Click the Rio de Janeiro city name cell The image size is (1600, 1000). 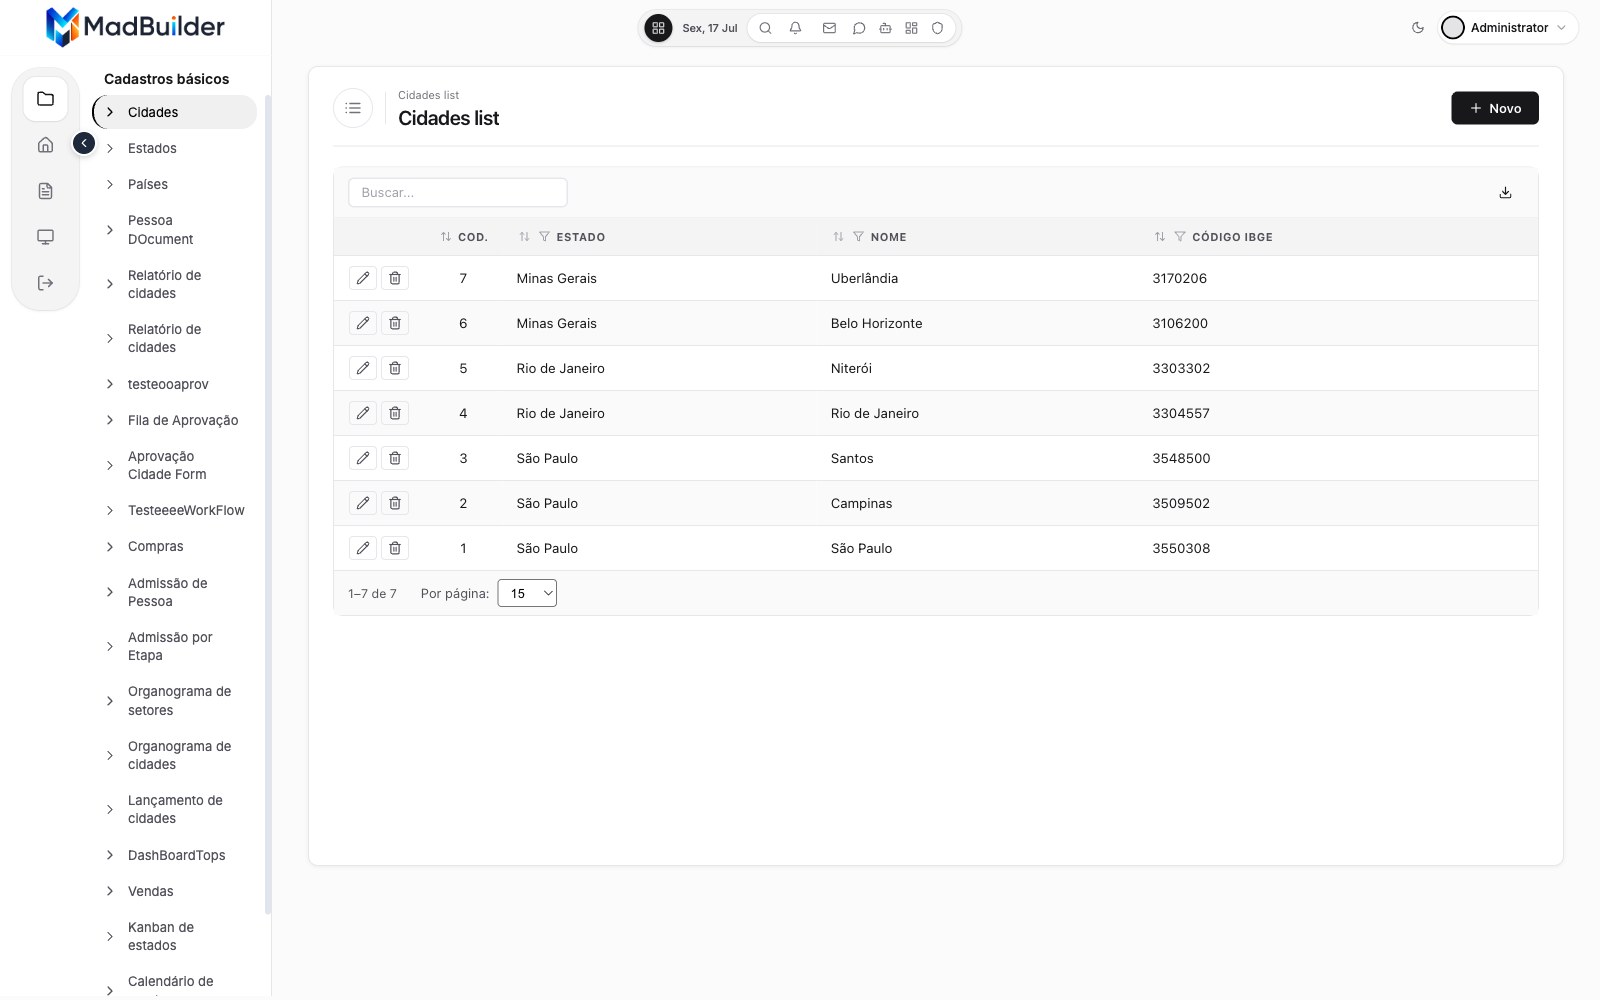pos(874,413)
